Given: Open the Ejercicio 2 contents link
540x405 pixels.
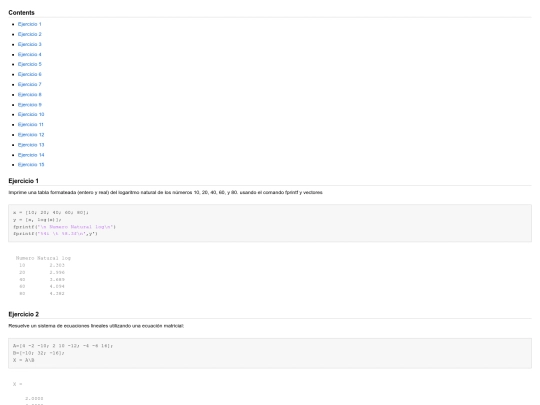Looking at the screenshot, I should (30, 34).
